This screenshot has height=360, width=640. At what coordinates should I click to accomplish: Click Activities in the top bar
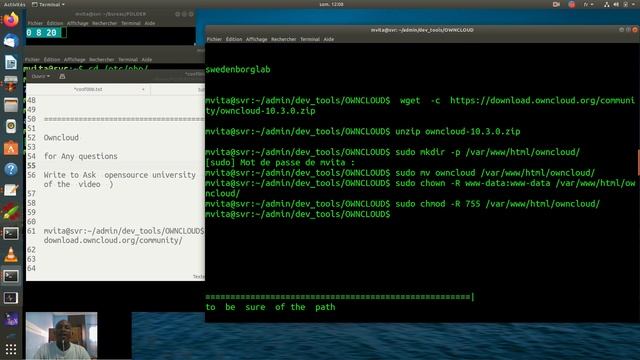[x=14, y=4]
